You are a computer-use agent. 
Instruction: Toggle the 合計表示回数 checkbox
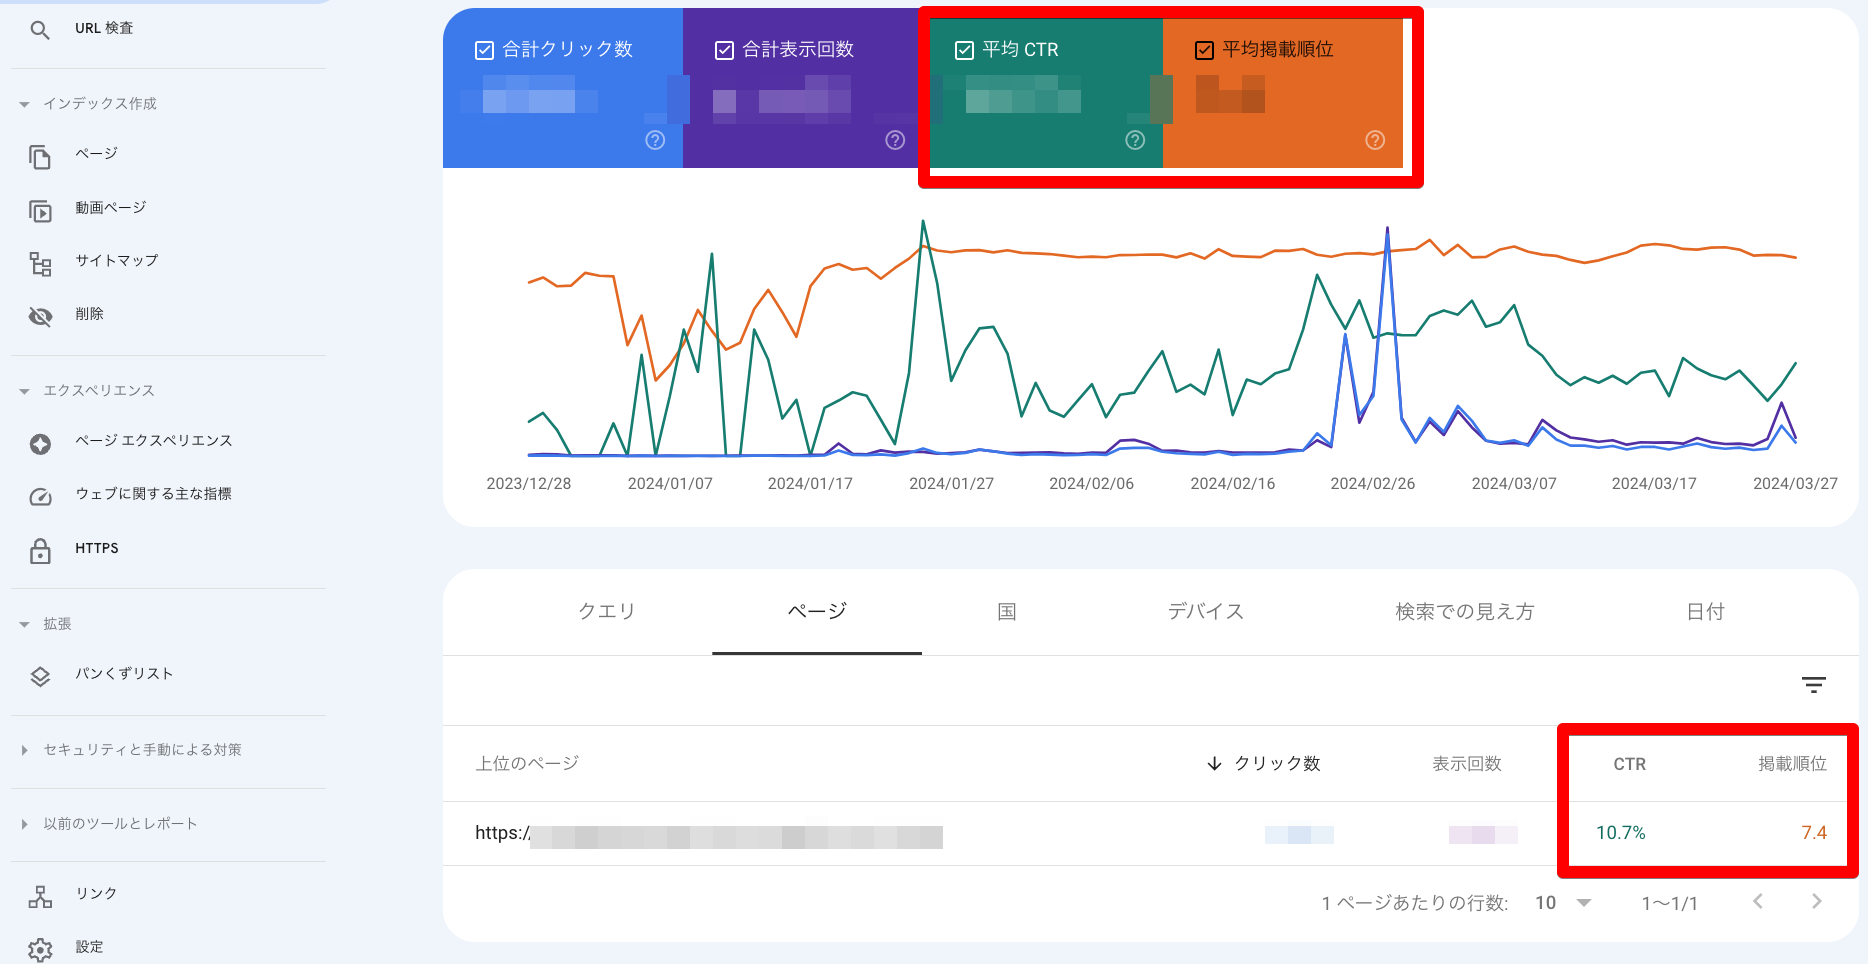[724, 50]
